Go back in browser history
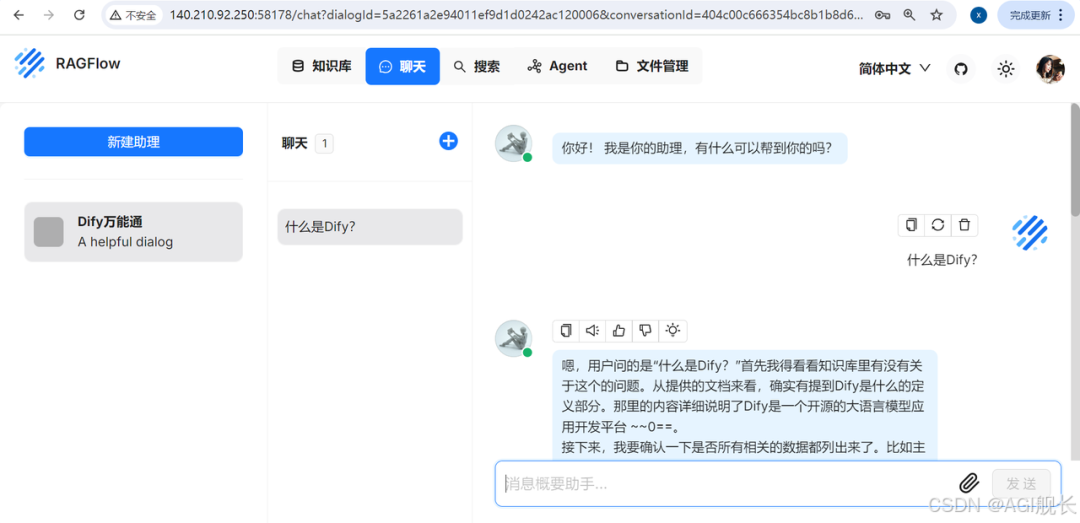Viewport: 1080px width, 523px height. click(x=19, y=14)
